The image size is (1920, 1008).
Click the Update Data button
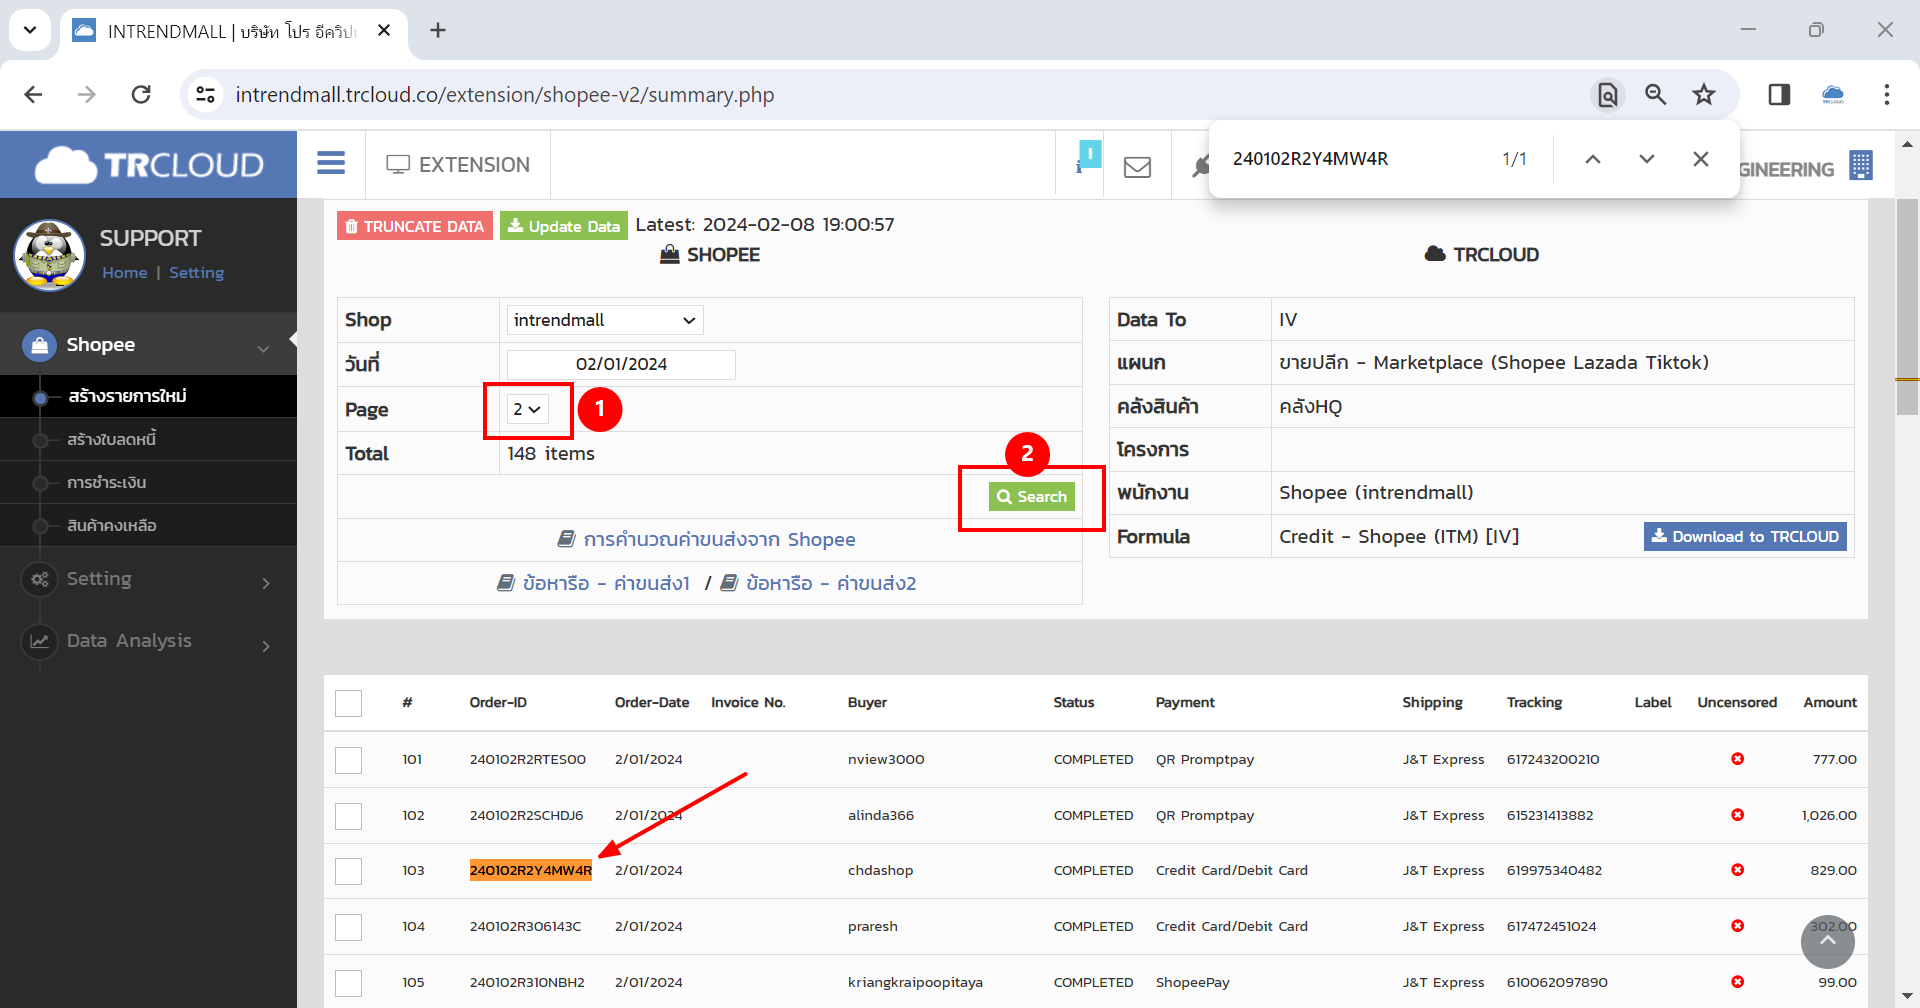pyautogui.click(x=564, y=226)
